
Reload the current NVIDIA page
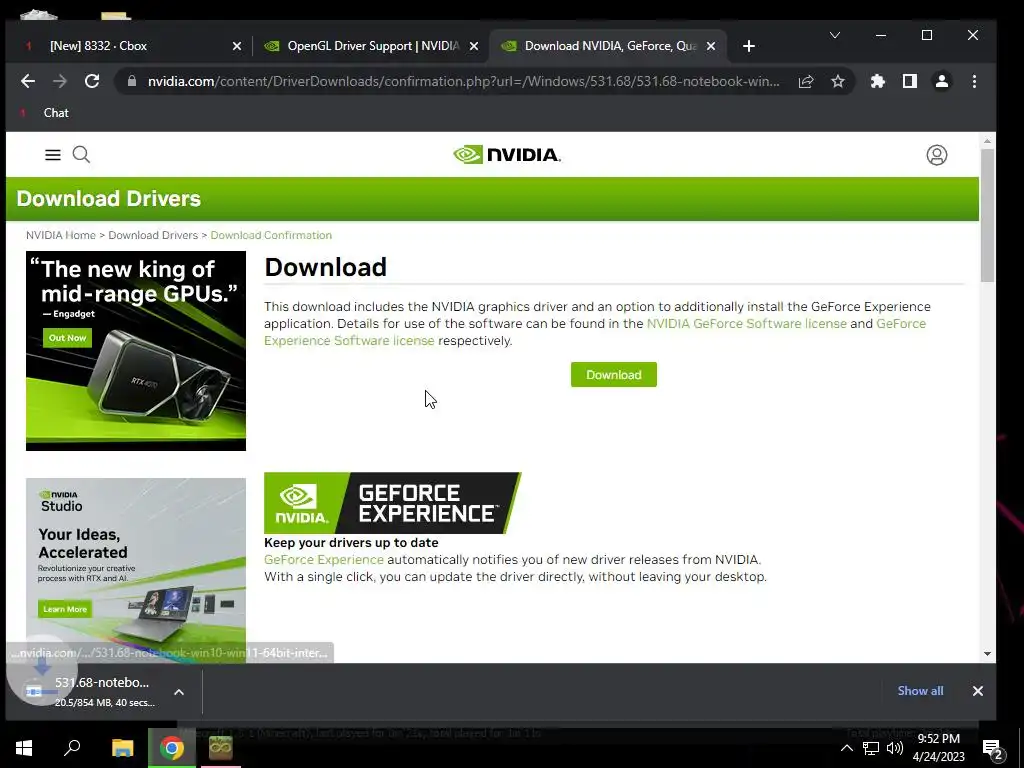coord(92,81)
